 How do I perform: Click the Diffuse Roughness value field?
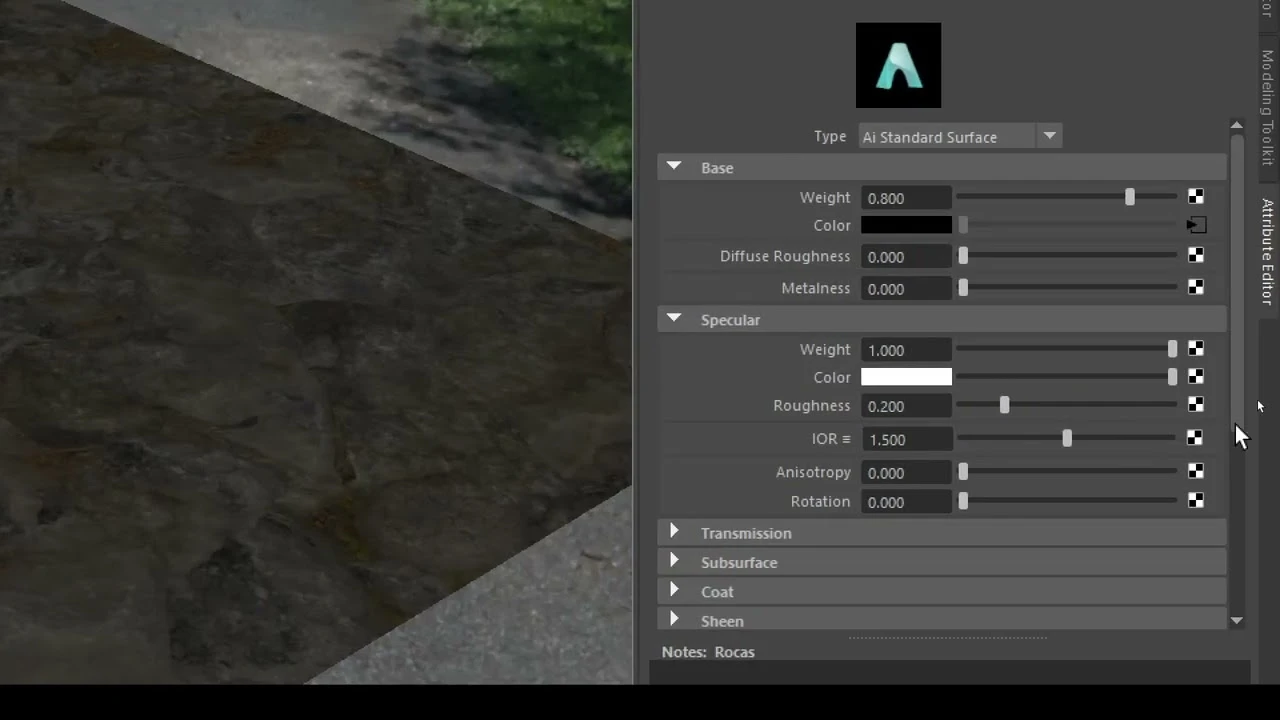click(906, 257)
